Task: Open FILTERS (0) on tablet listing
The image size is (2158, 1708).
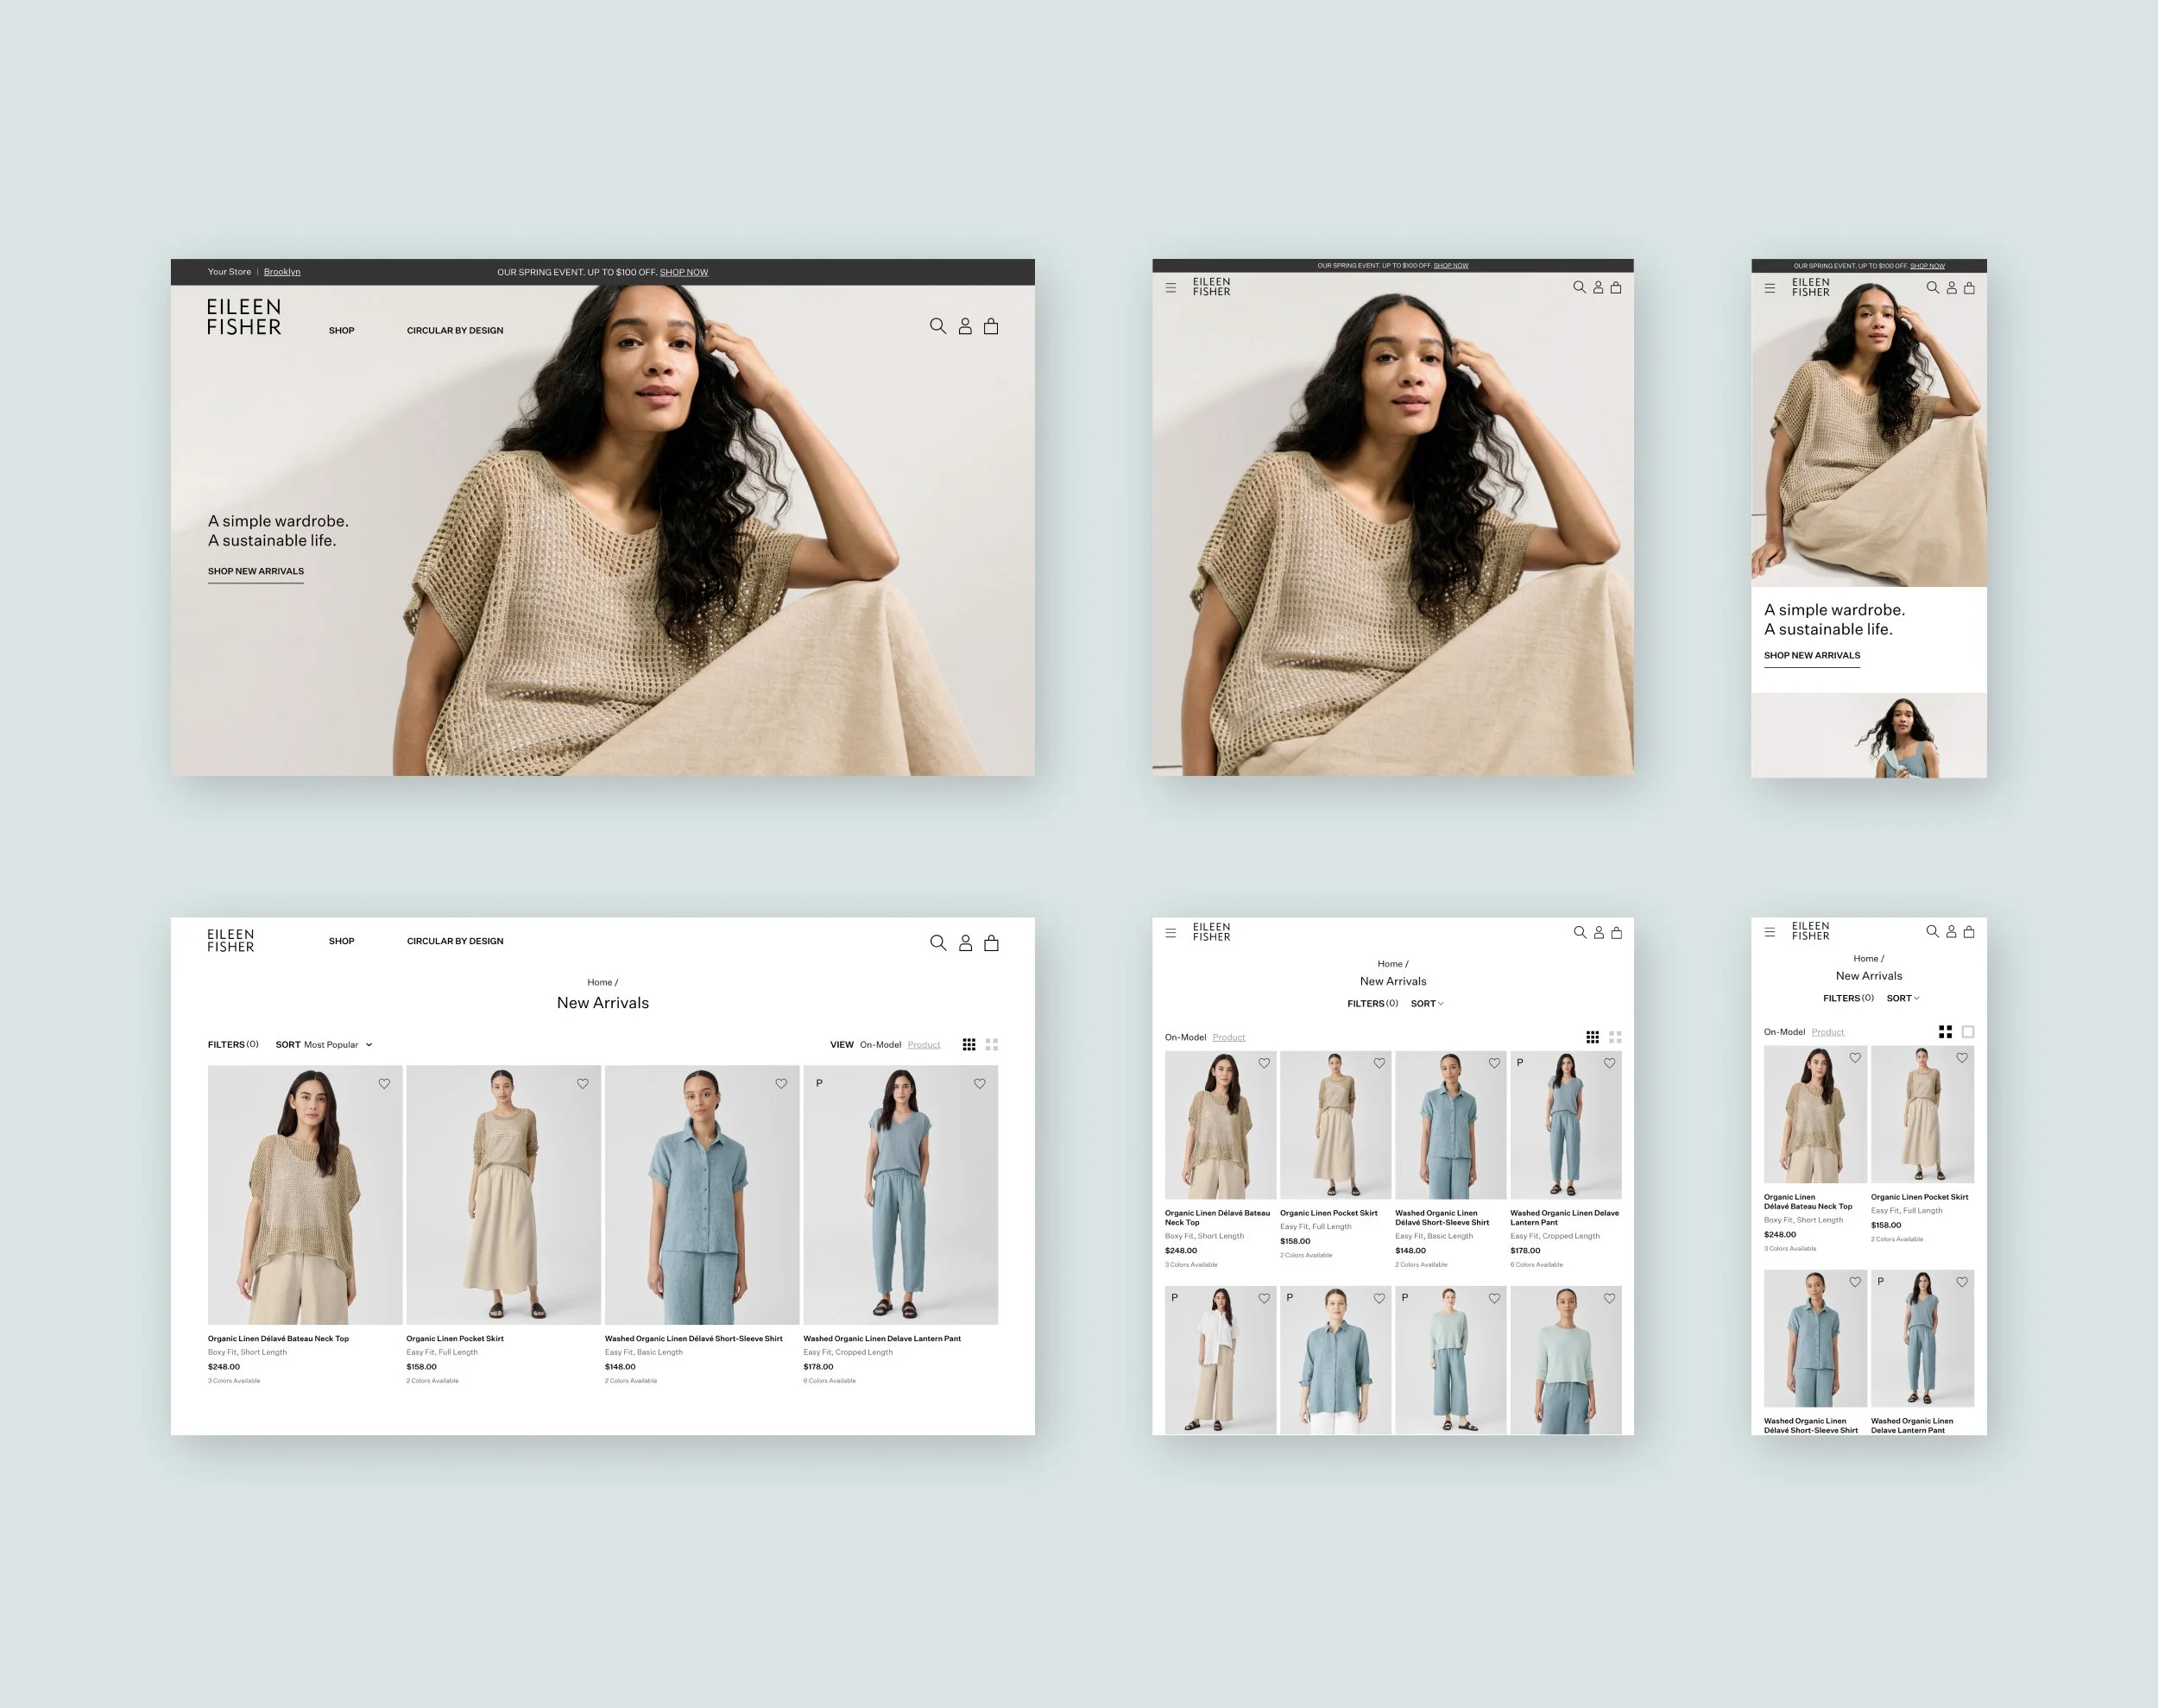Action: (x=1373, y=1003)
